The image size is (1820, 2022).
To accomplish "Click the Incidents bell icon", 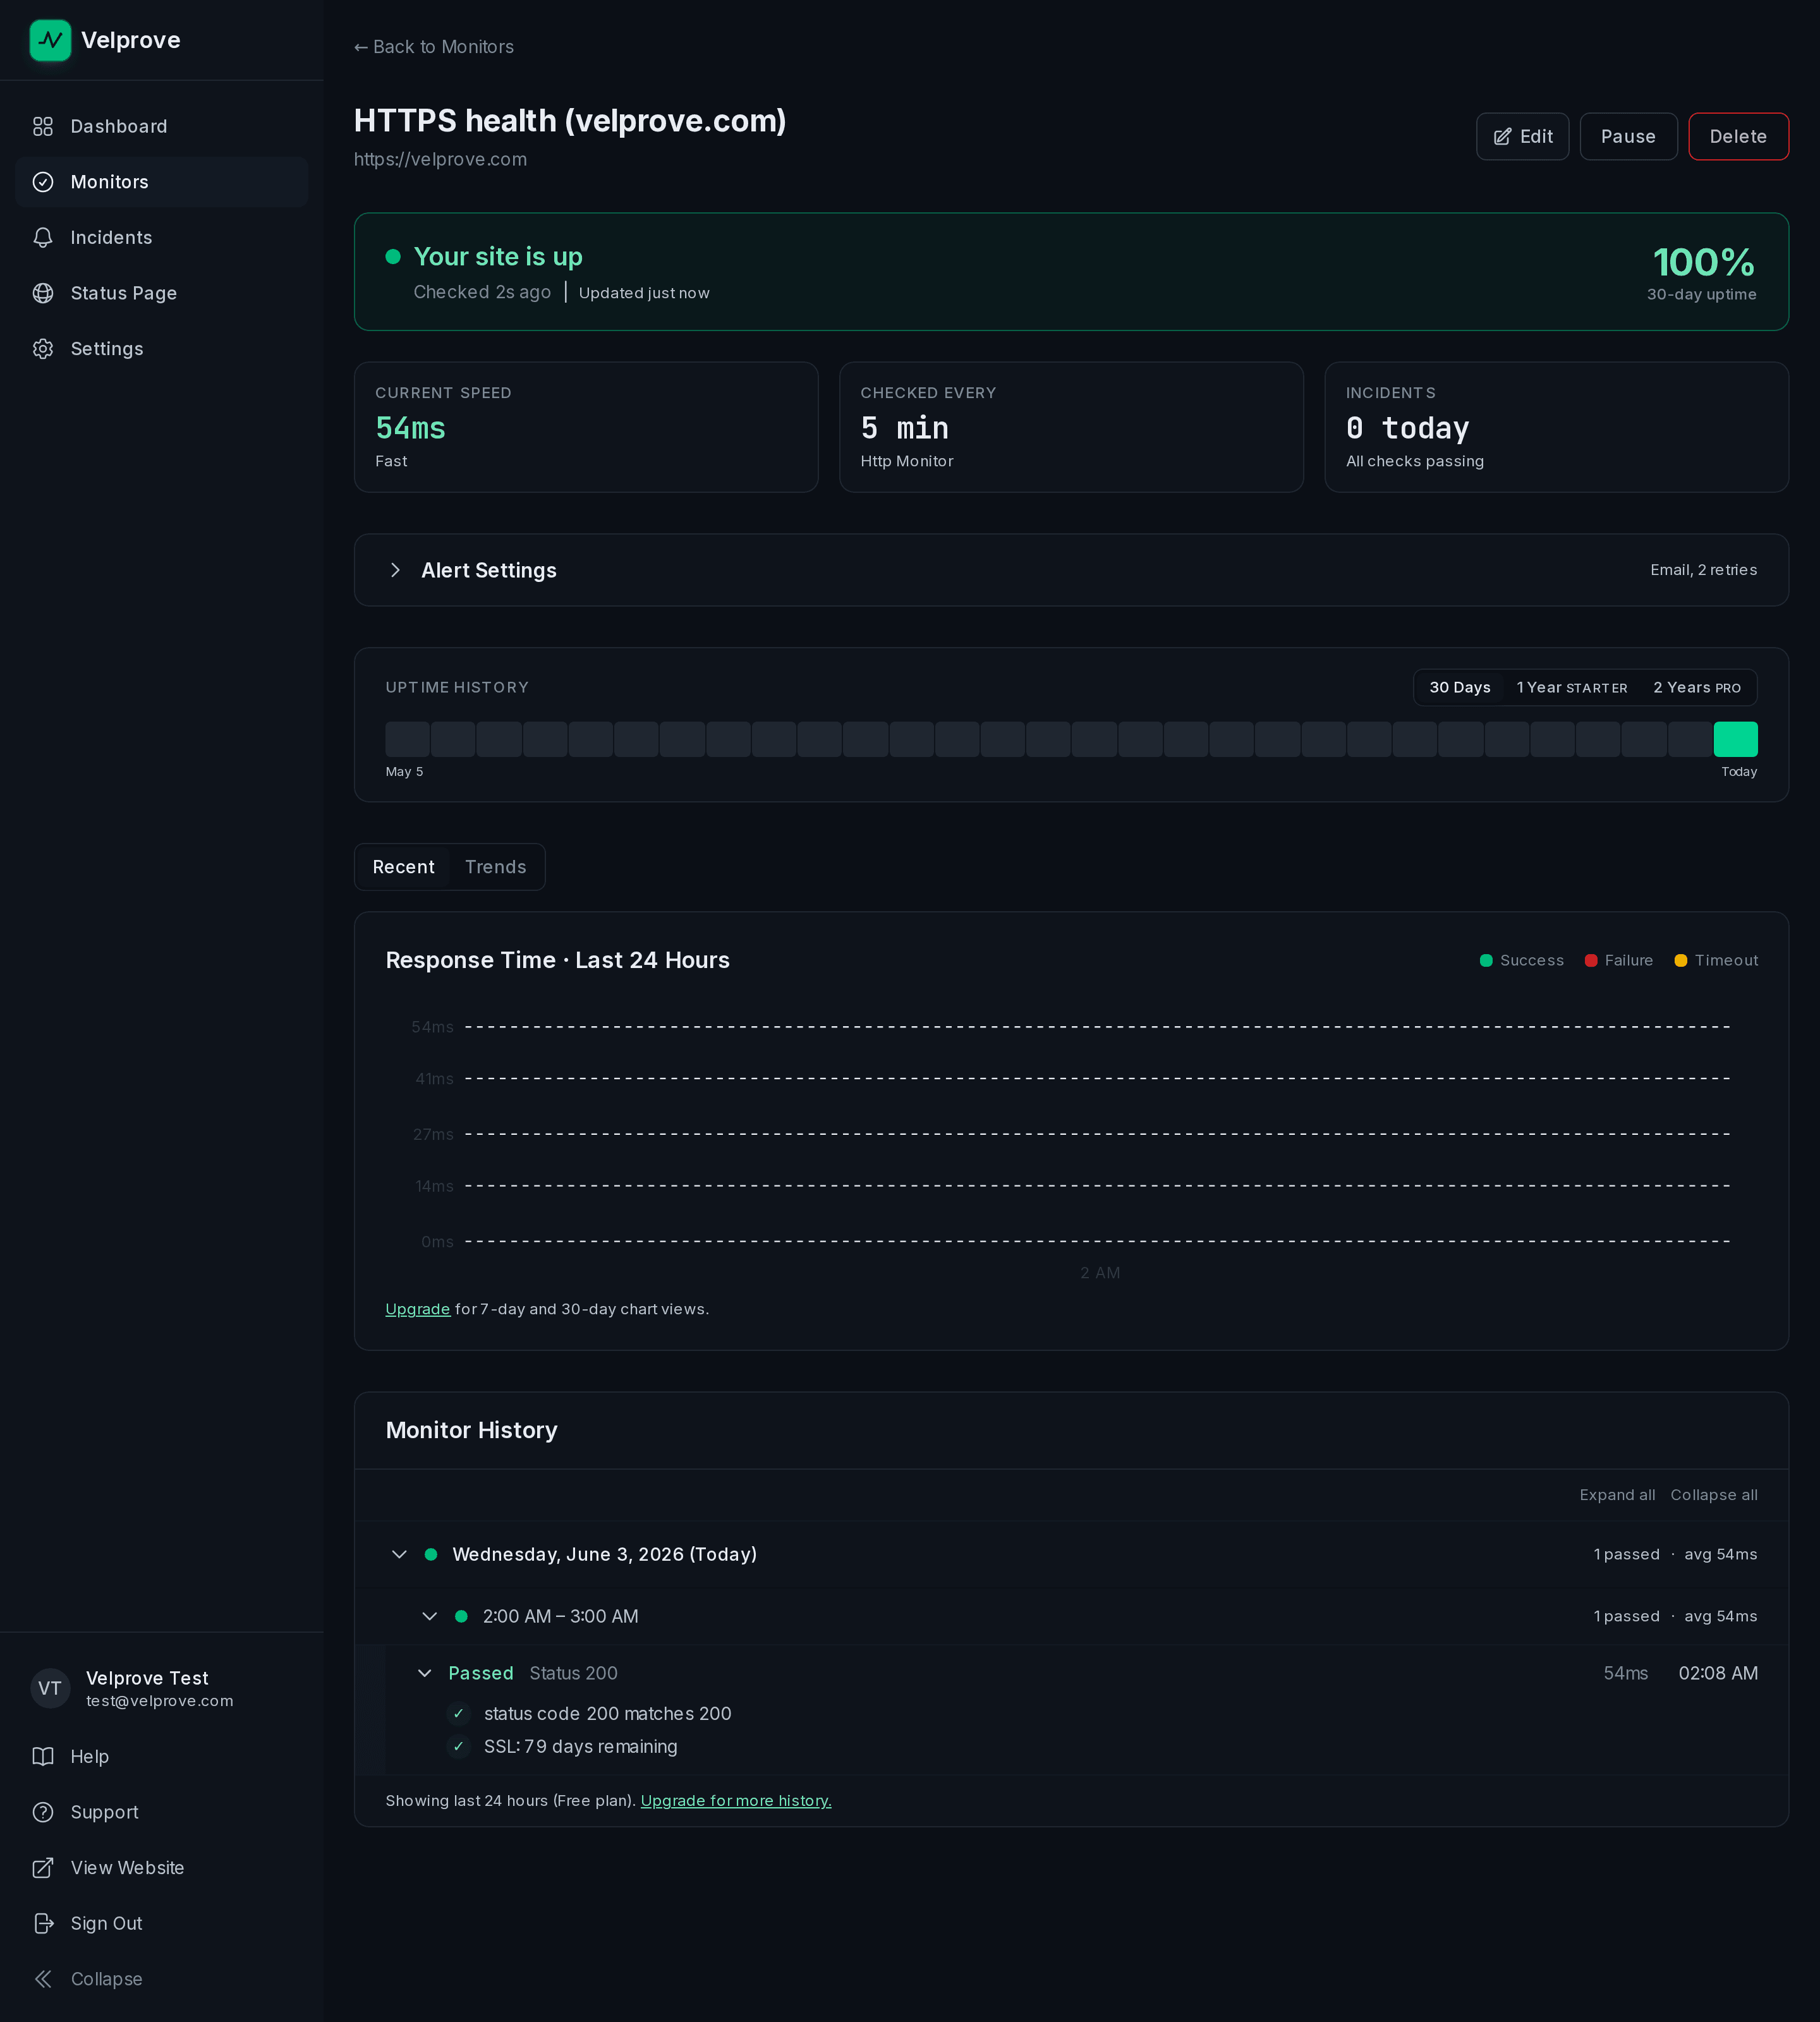I will (x=43, y=238).
